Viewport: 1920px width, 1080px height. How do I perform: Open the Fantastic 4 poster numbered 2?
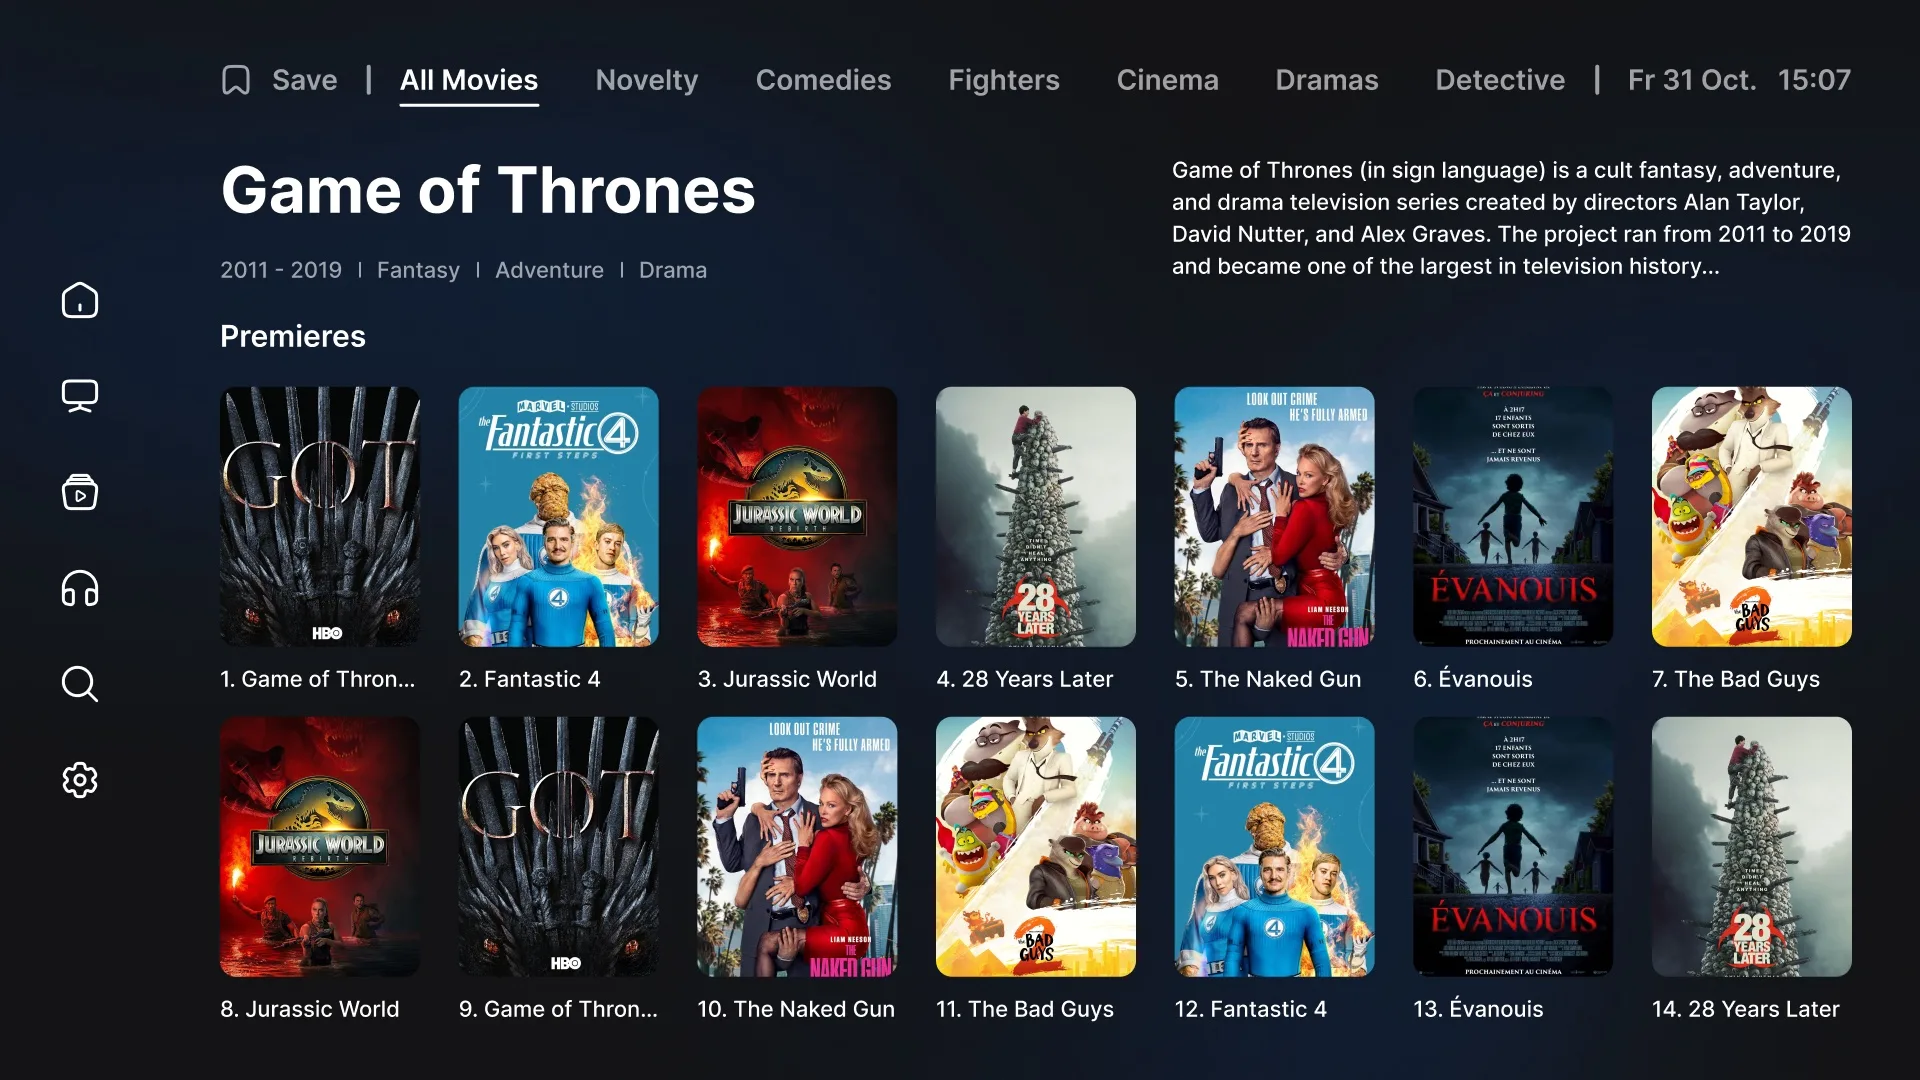558,517
